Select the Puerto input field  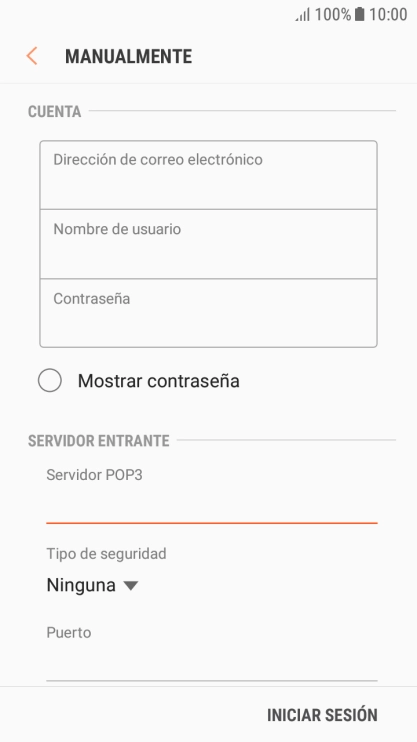point(212,664)
